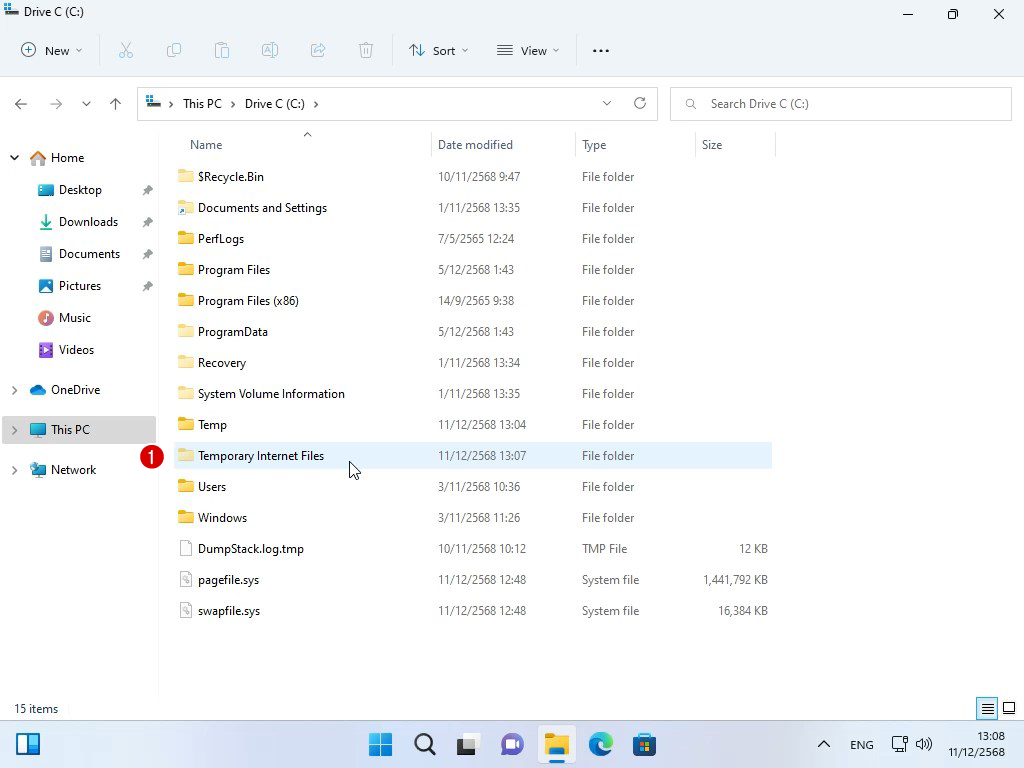Open the View dropdown menu

[x=528, y=51]
